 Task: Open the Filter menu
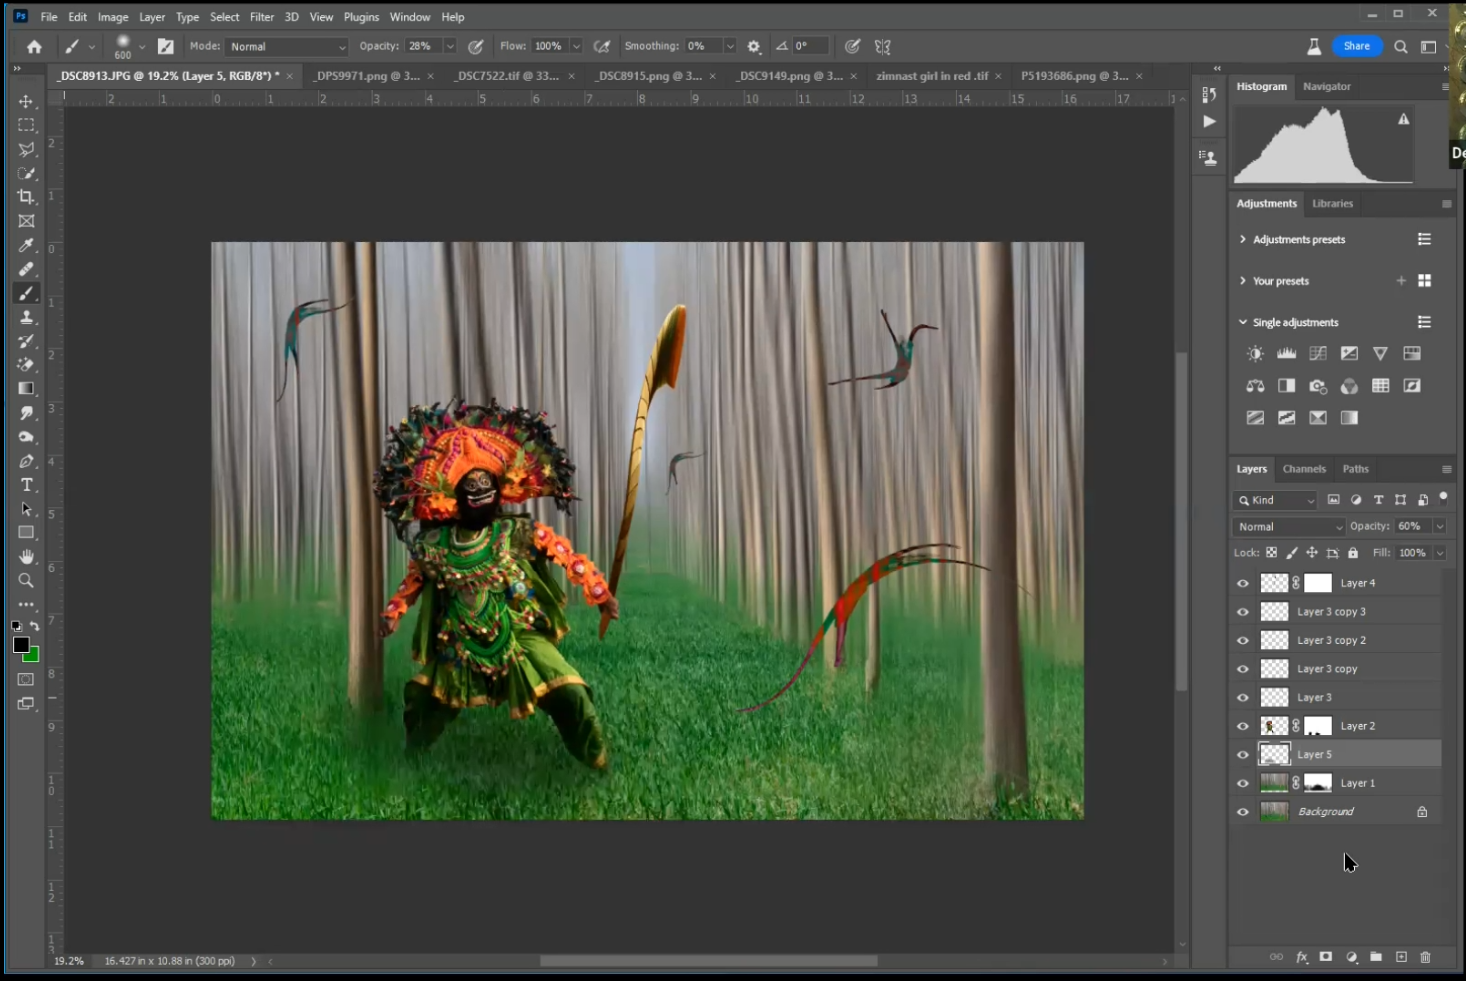coord(262,17)
